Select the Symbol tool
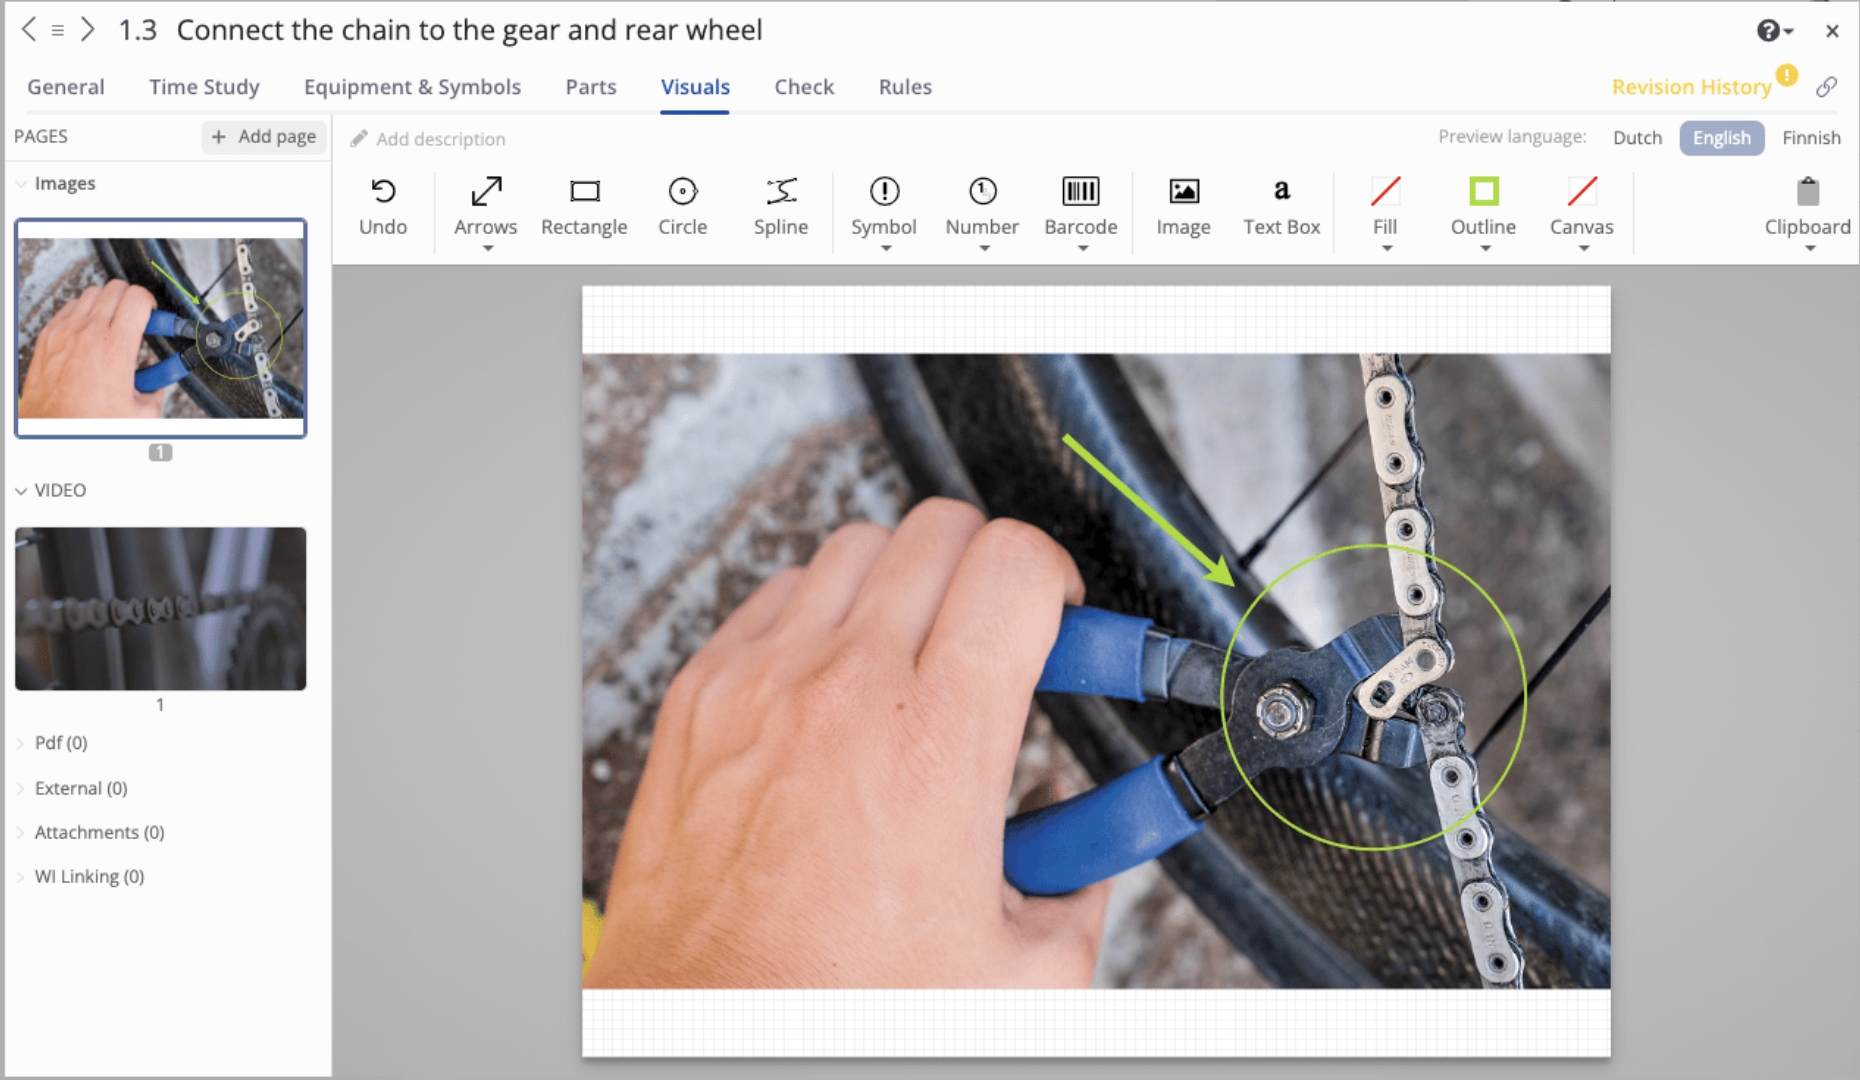This screenshot has width=1860, height=1080. pos(883,205)
